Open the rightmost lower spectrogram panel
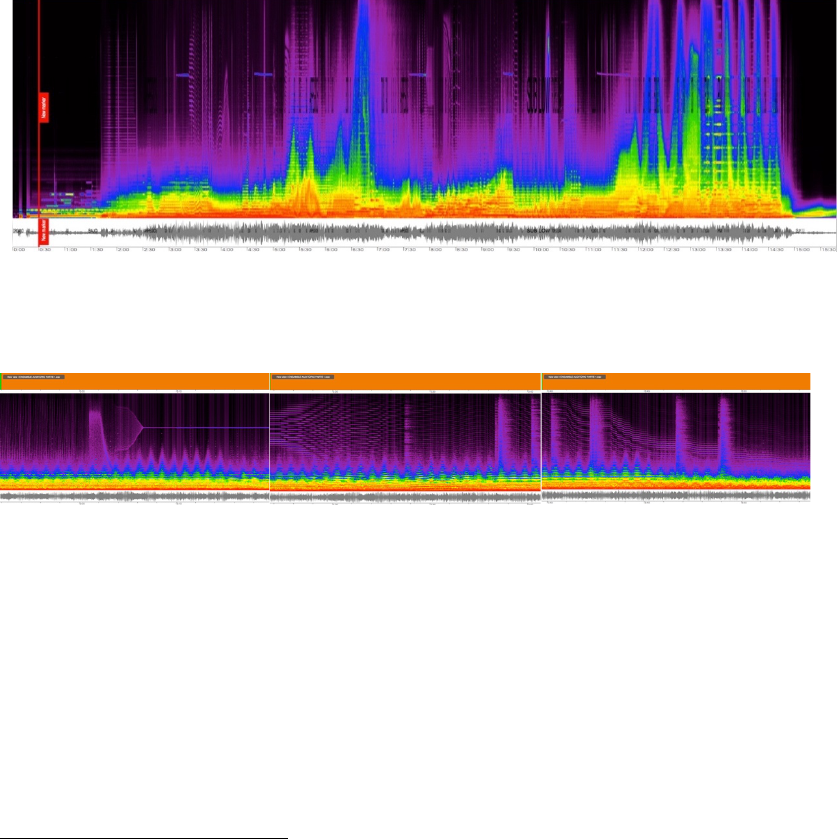 675,440
